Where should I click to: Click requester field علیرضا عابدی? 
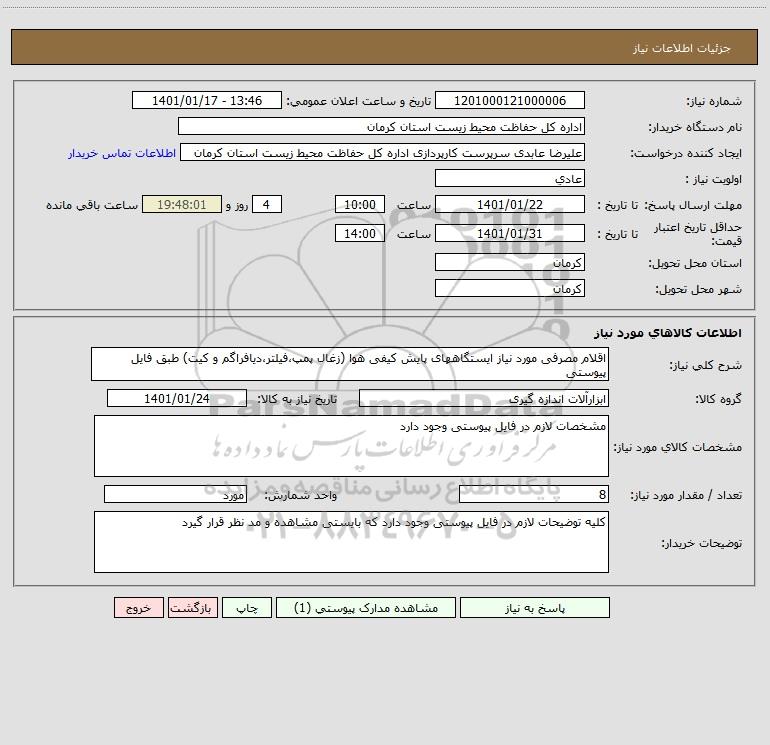[383, 152]
